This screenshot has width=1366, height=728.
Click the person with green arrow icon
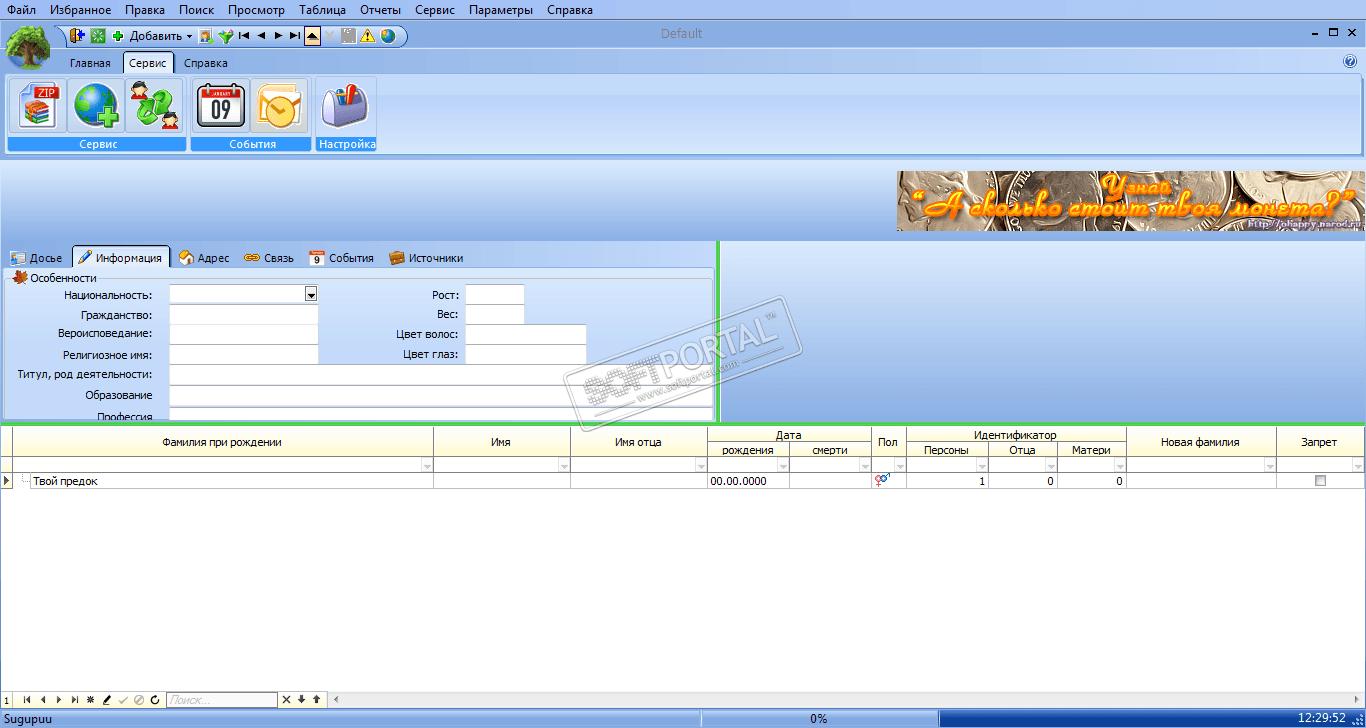coord(206,36)
